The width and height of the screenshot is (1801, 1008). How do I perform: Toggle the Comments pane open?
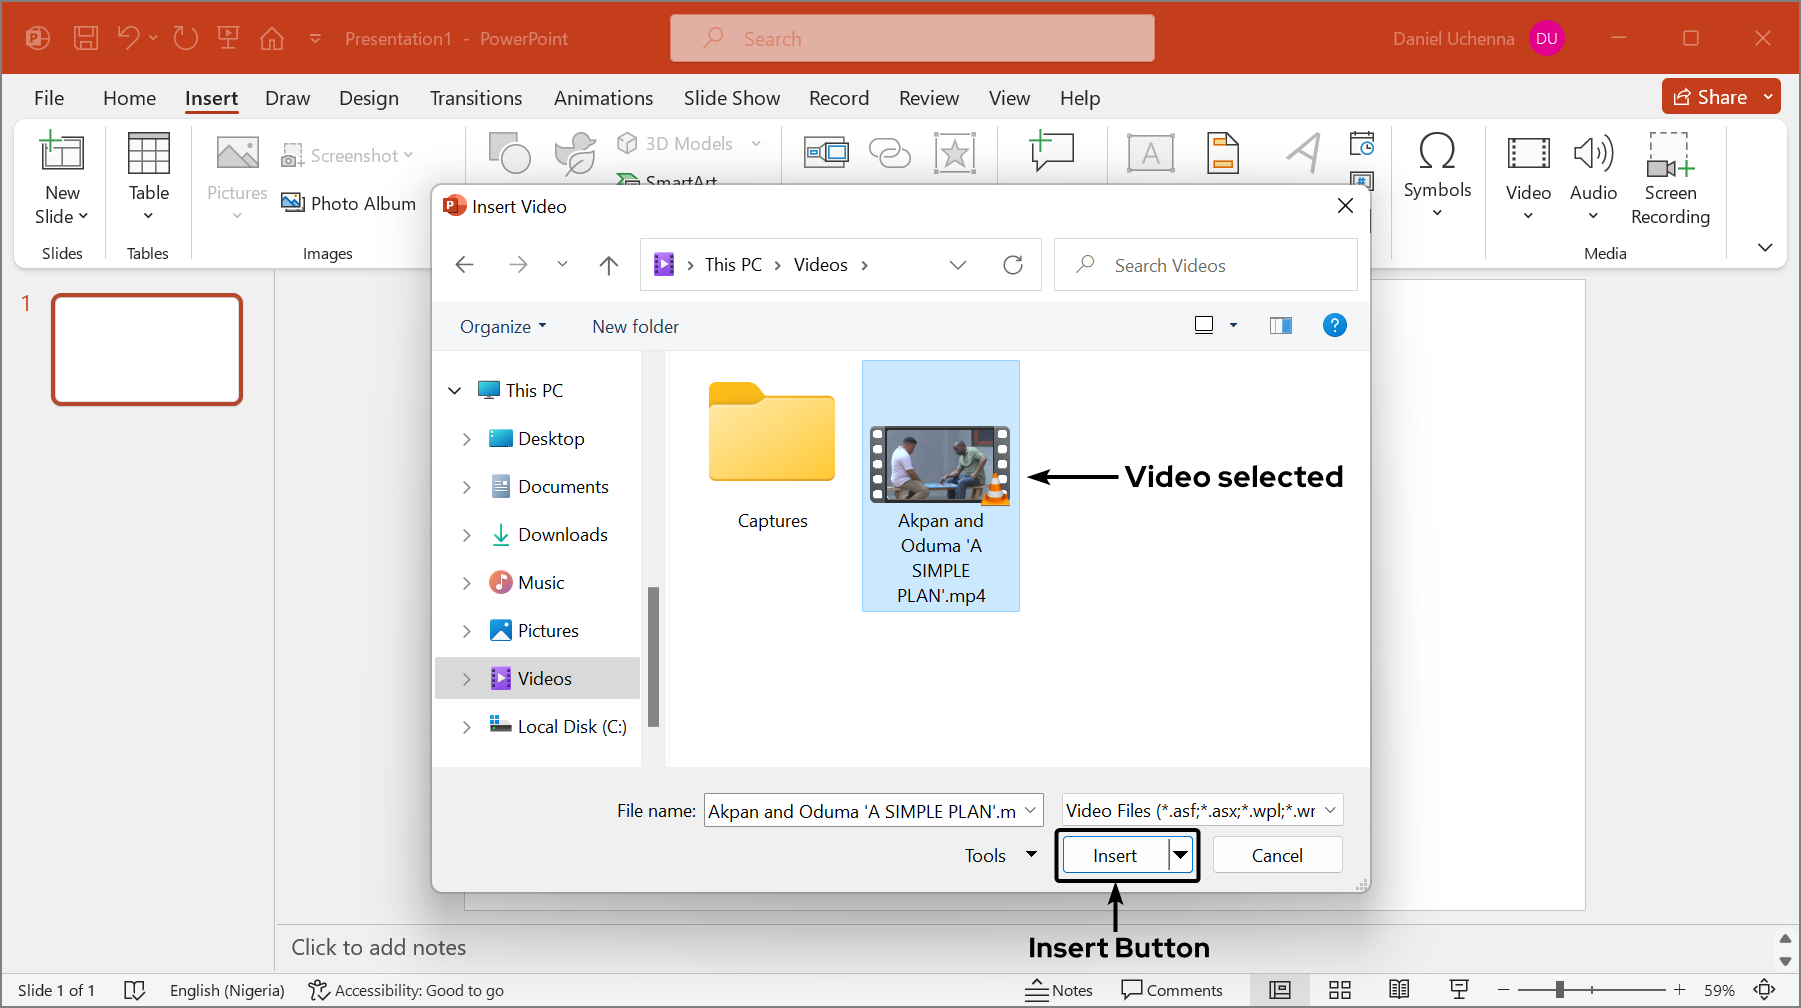click(1172, 990)
